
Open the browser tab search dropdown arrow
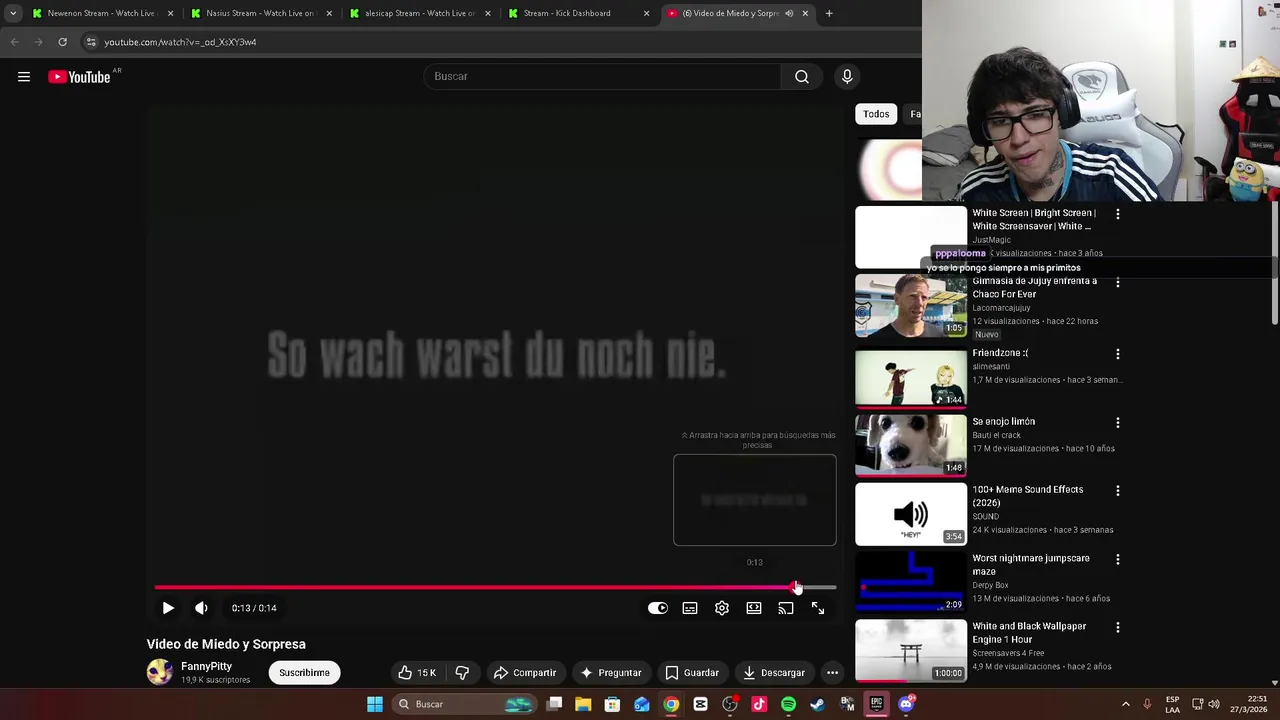(x=13, y=13)
